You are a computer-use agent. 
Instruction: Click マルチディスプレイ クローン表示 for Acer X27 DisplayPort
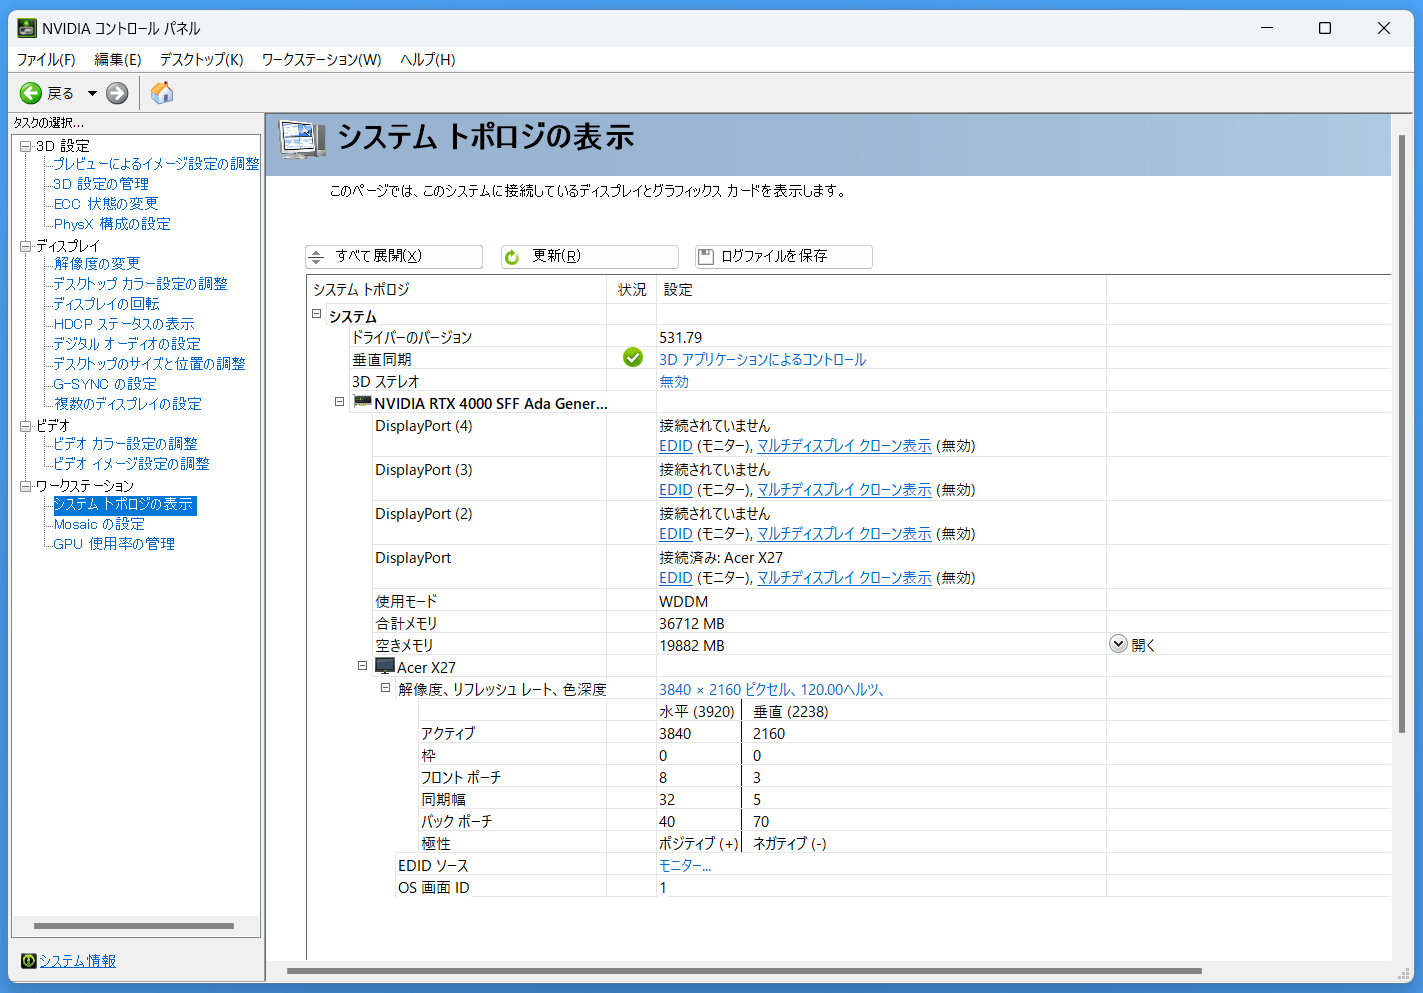844,578
